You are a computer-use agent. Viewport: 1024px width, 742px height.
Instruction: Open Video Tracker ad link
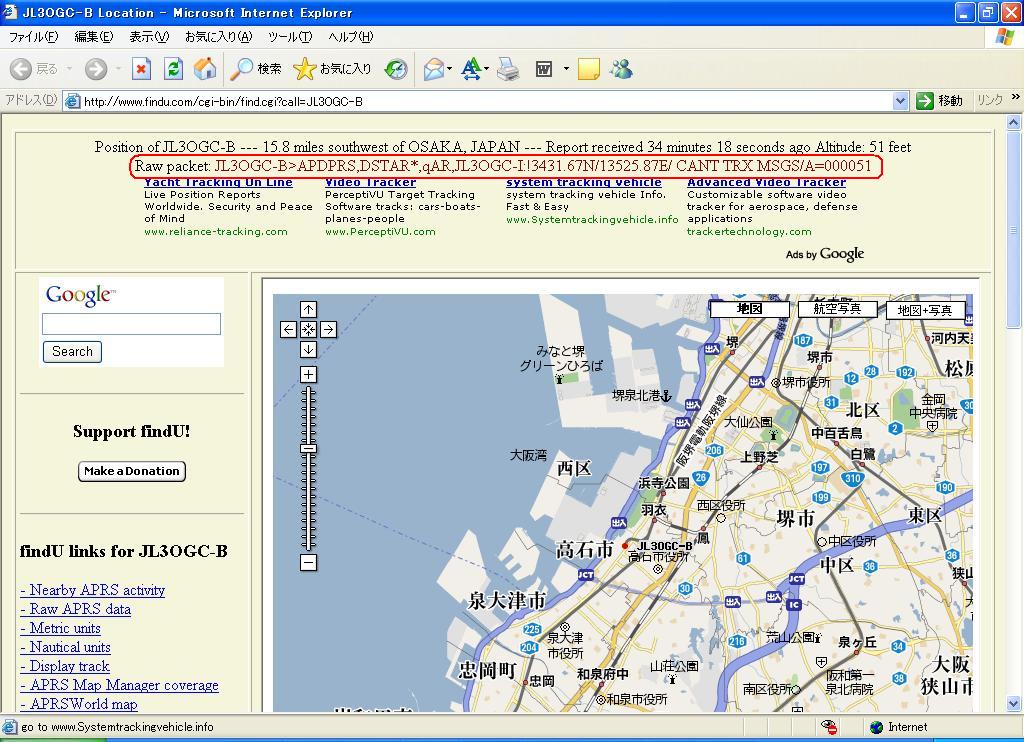click(x=370, y=183)
